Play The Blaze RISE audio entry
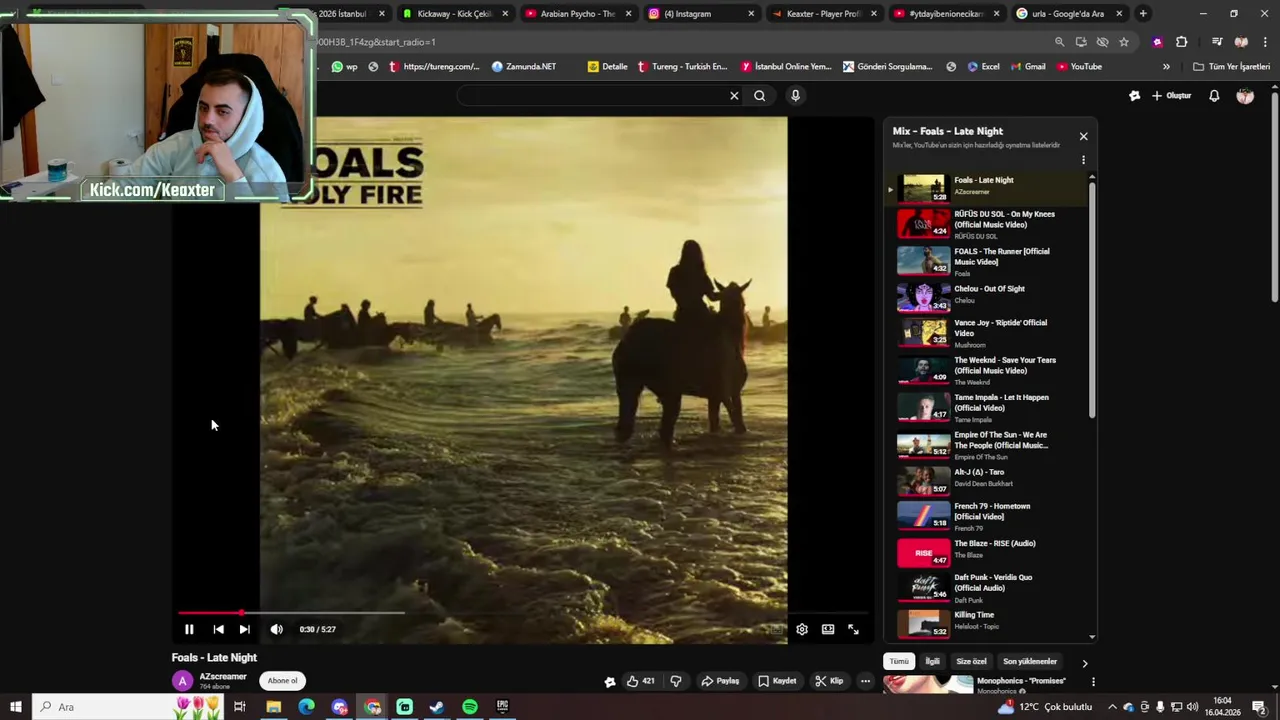This screenshot has height=720, width=1280. click(986, 552)
